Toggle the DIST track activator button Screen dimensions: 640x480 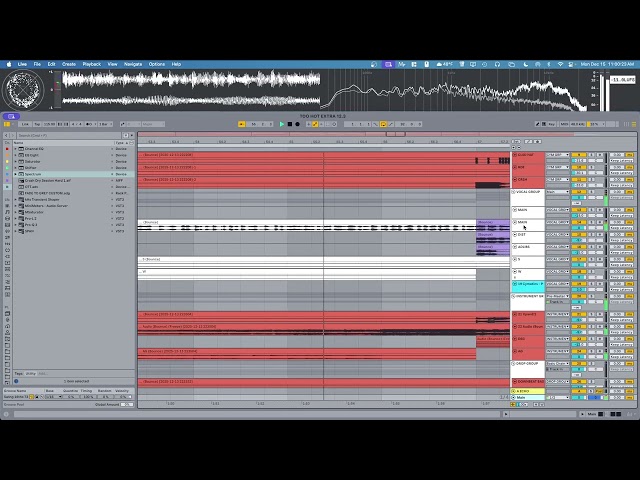[579, 235]
